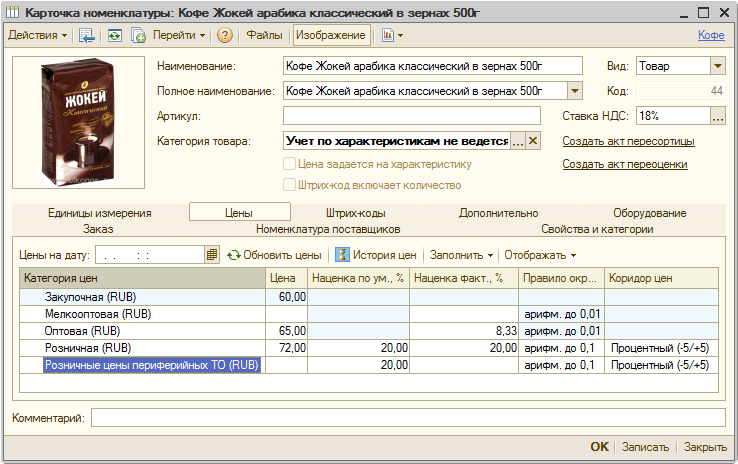Click the OK button

click(600, 447)
